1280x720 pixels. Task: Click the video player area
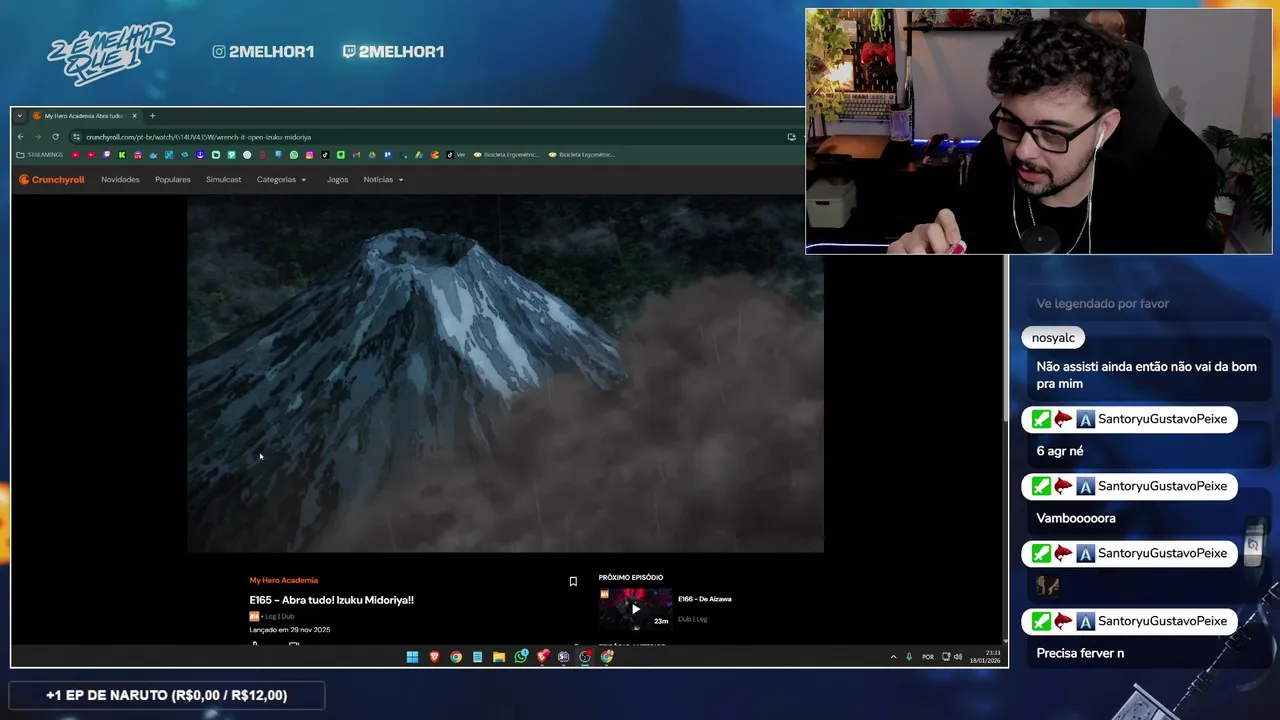(505, 373)
